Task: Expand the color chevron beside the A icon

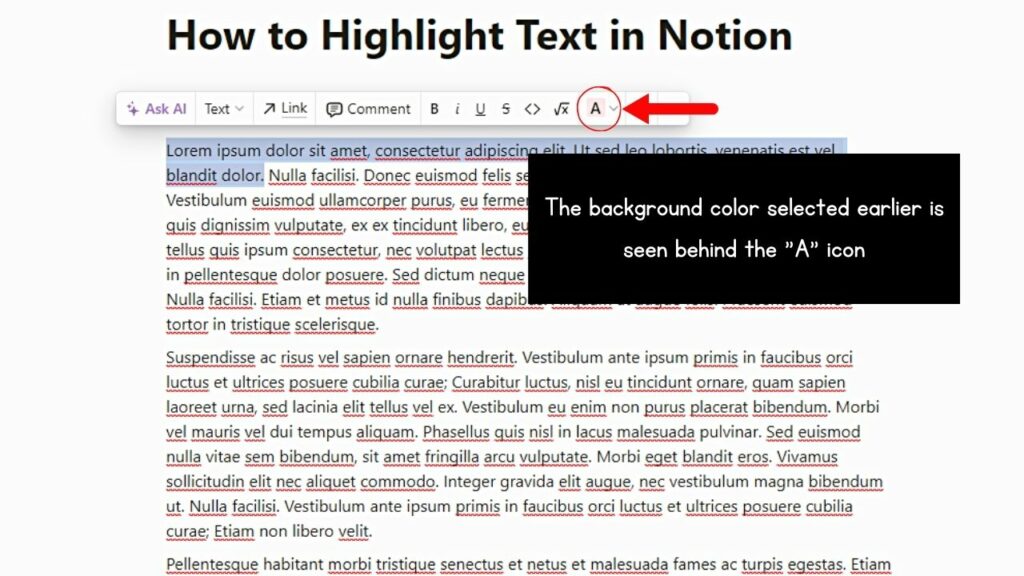Action: (613, 108)
